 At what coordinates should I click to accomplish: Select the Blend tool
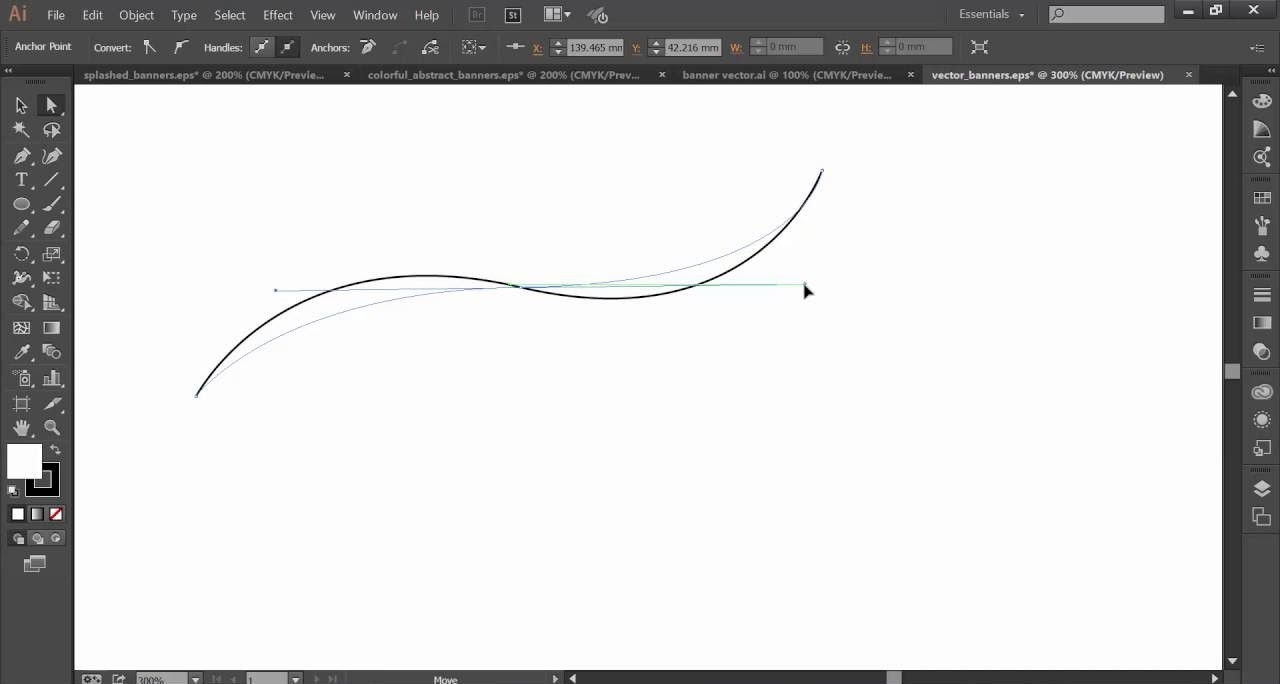click(x=52, y=352)
